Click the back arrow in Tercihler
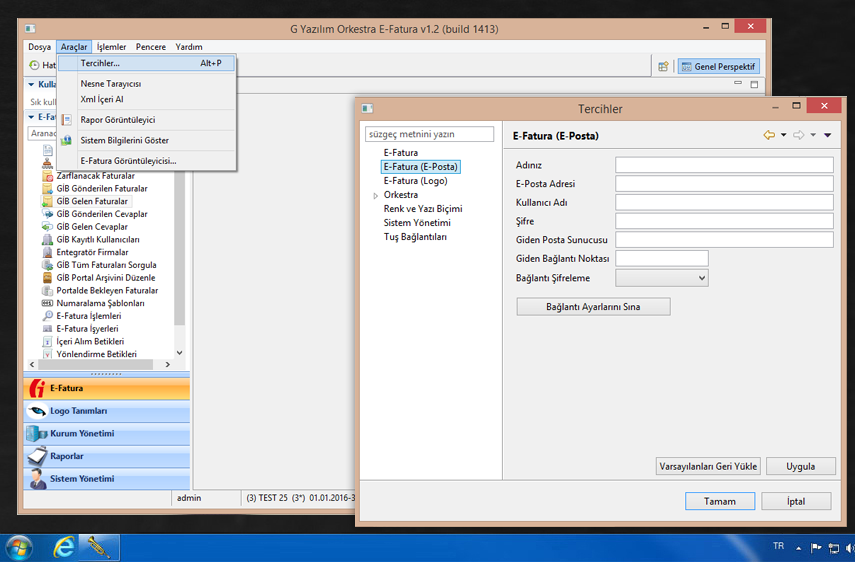Viewport: 855px width, 562px height. pos(769,135)
